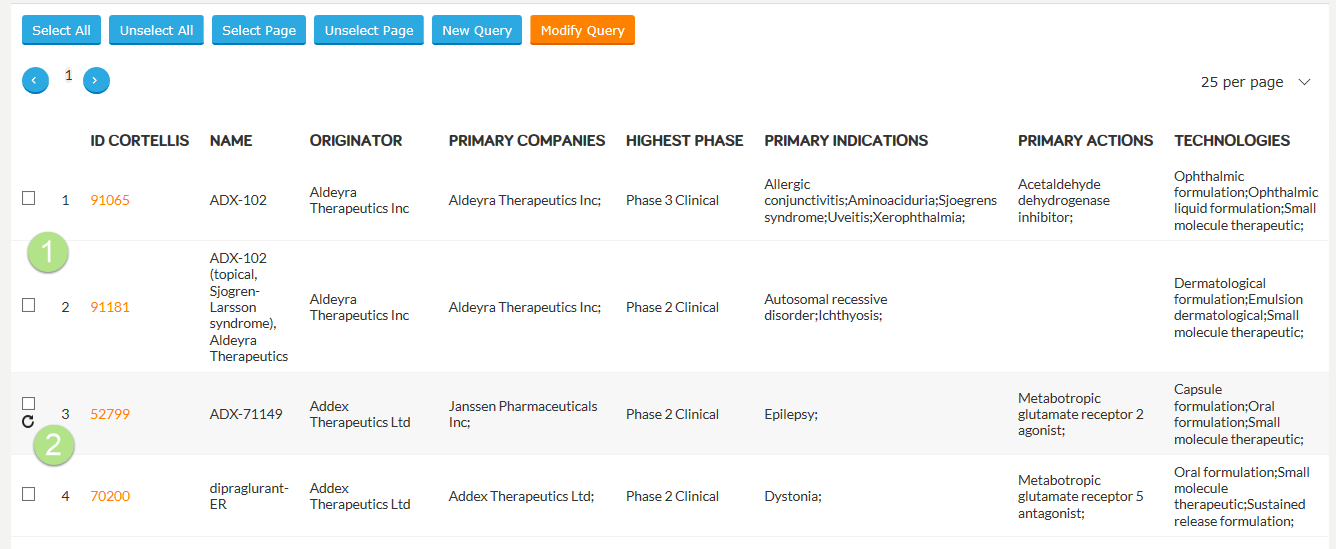Click the orange Modify Query button

point(582,30)
